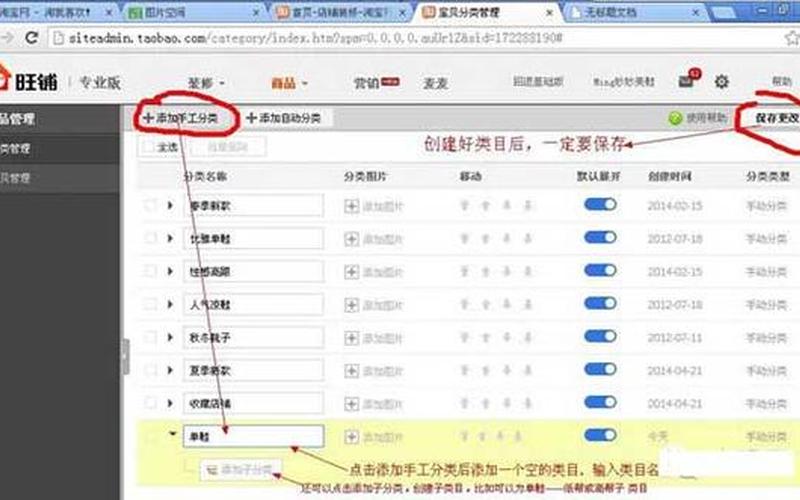
Task: Expand the 性感高跟 category arrow
Action: 170,271
